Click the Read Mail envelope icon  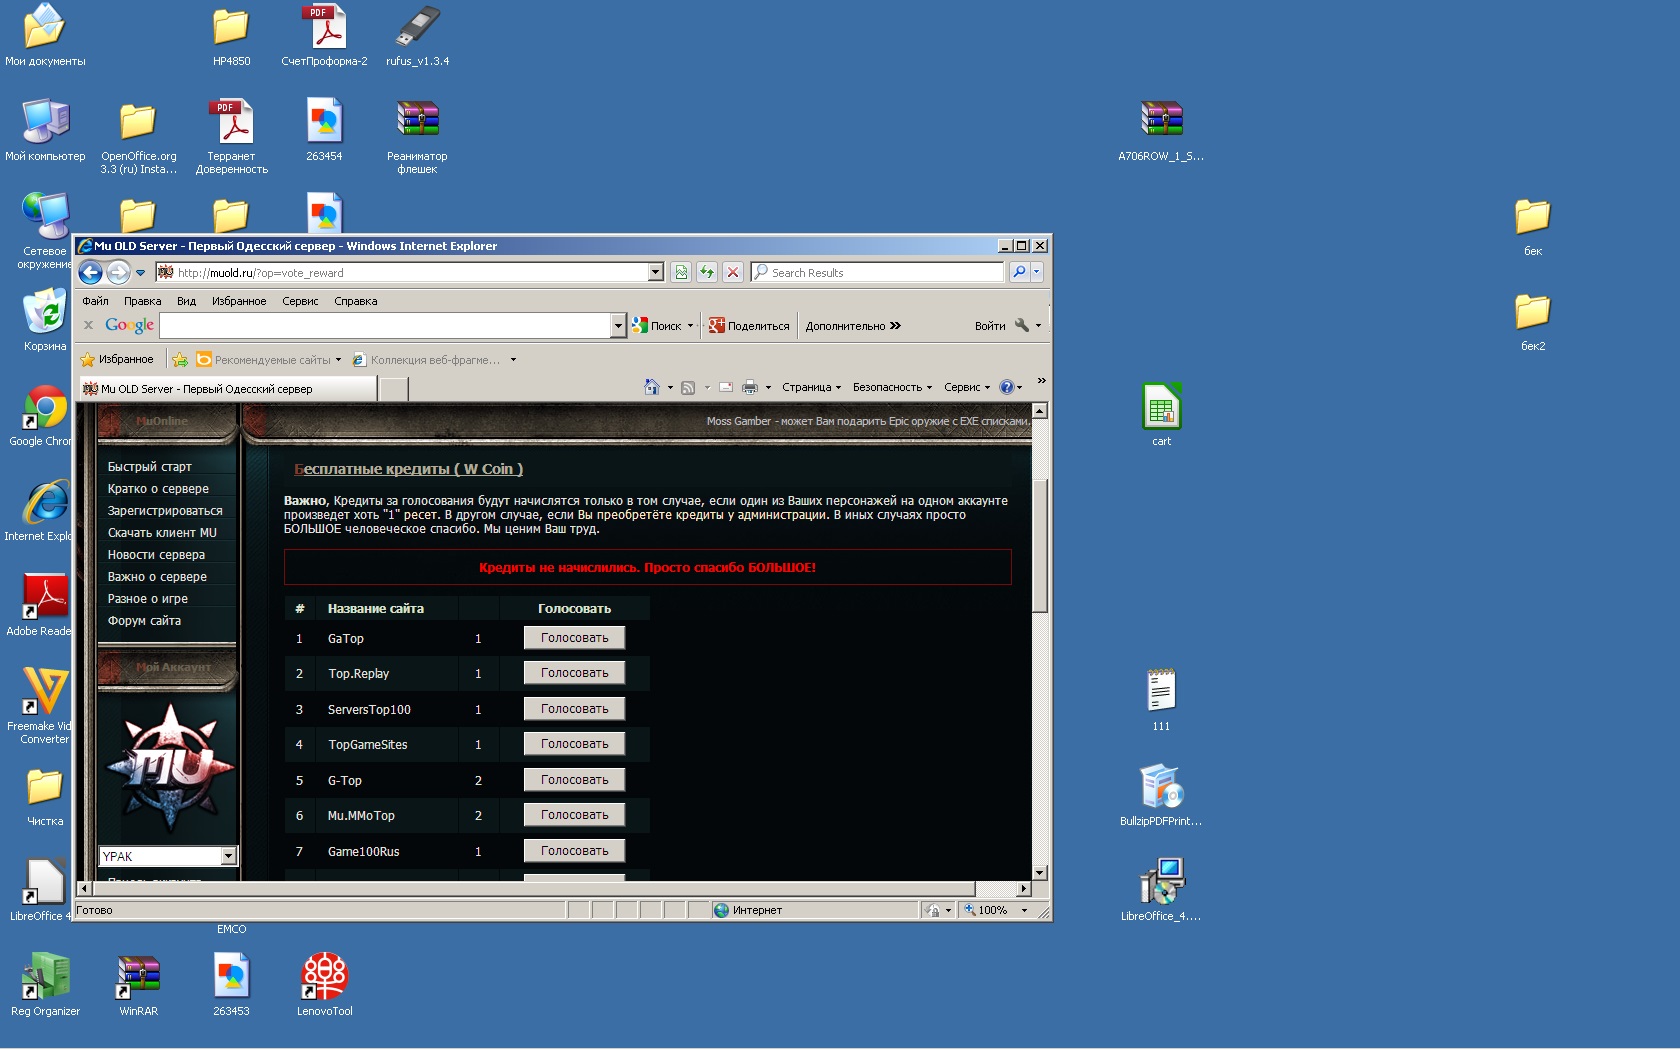tap(726, 387)
